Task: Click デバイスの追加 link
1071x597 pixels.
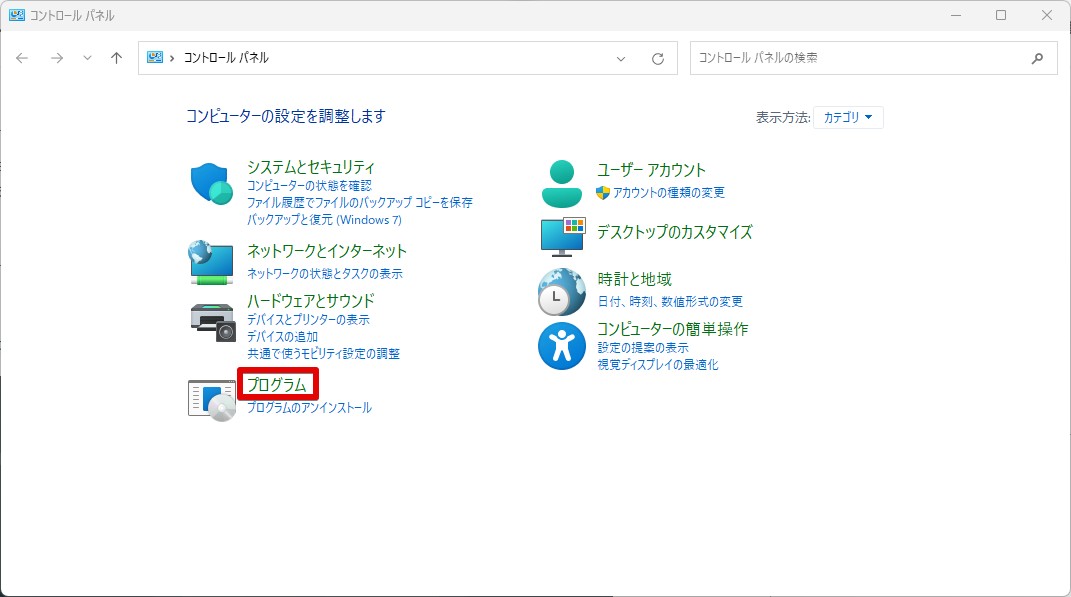Action: click(282, 337)
